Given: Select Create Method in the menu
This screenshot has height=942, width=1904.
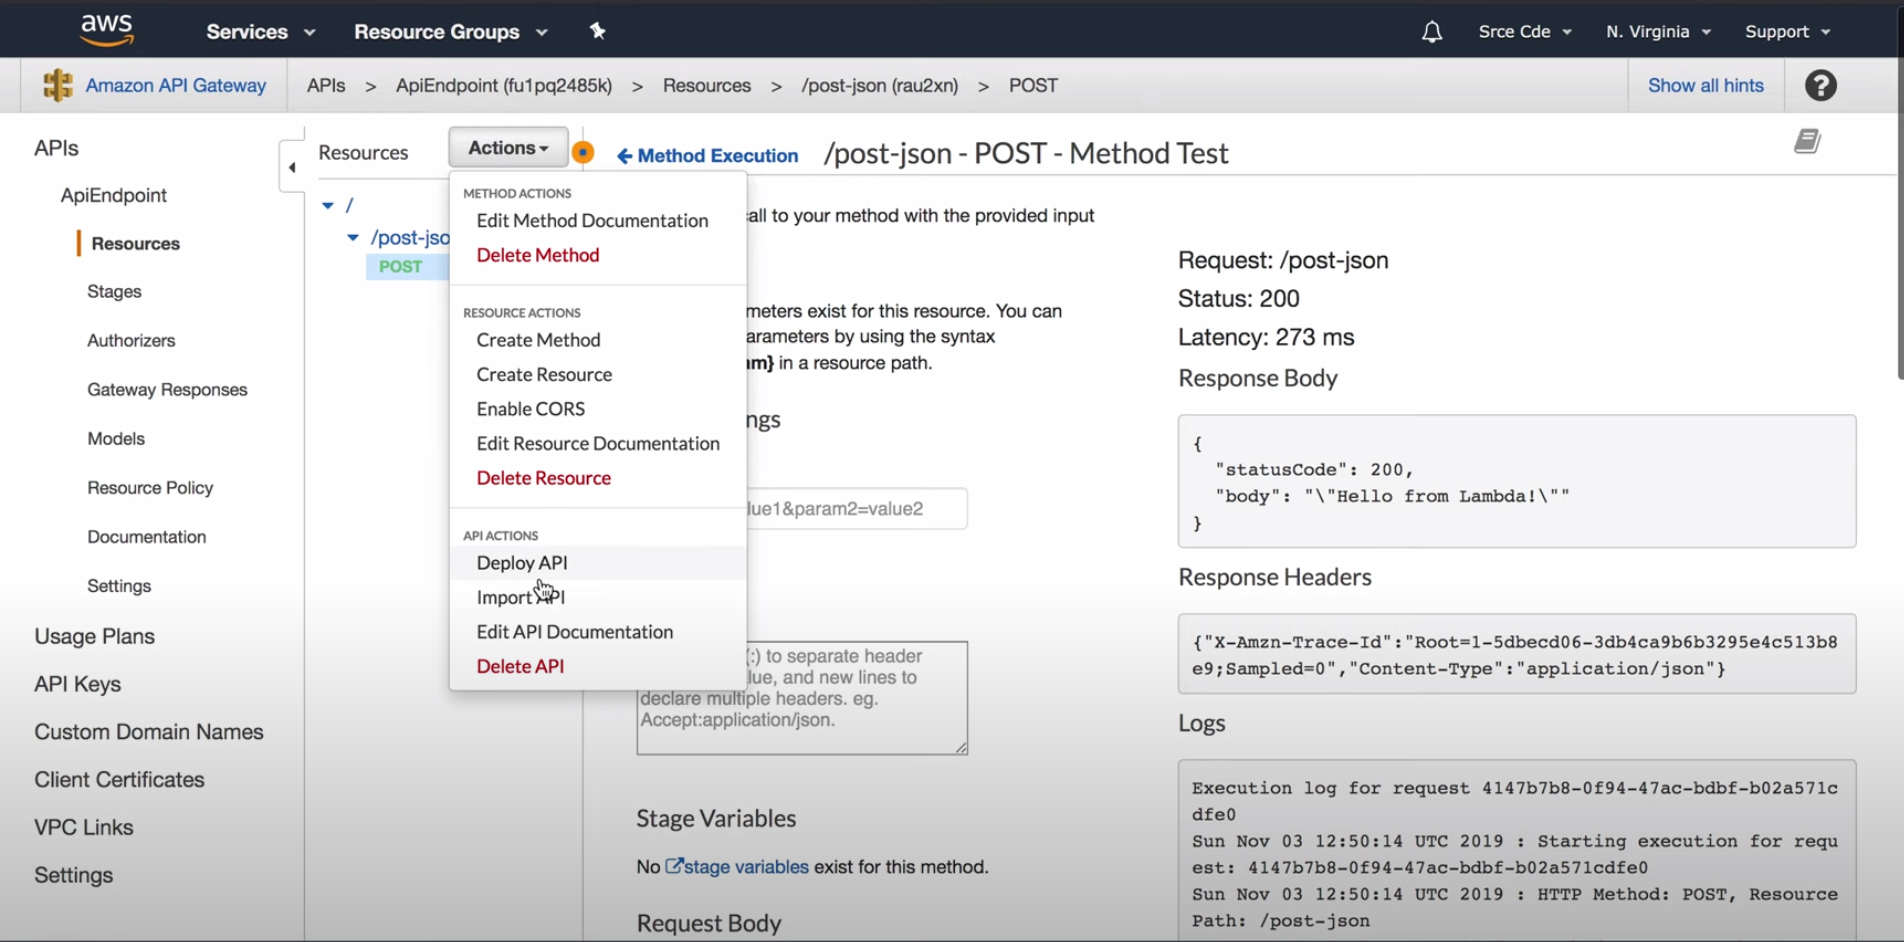Looking at the screenshot, I should (538, 340).
